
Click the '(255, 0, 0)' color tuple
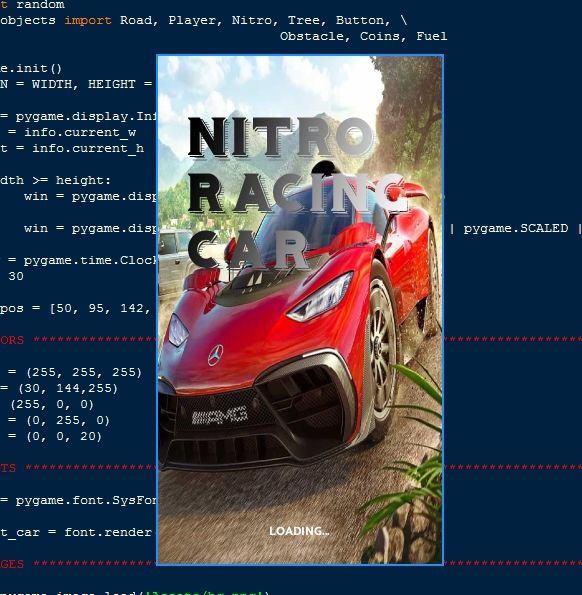[52, 405]
